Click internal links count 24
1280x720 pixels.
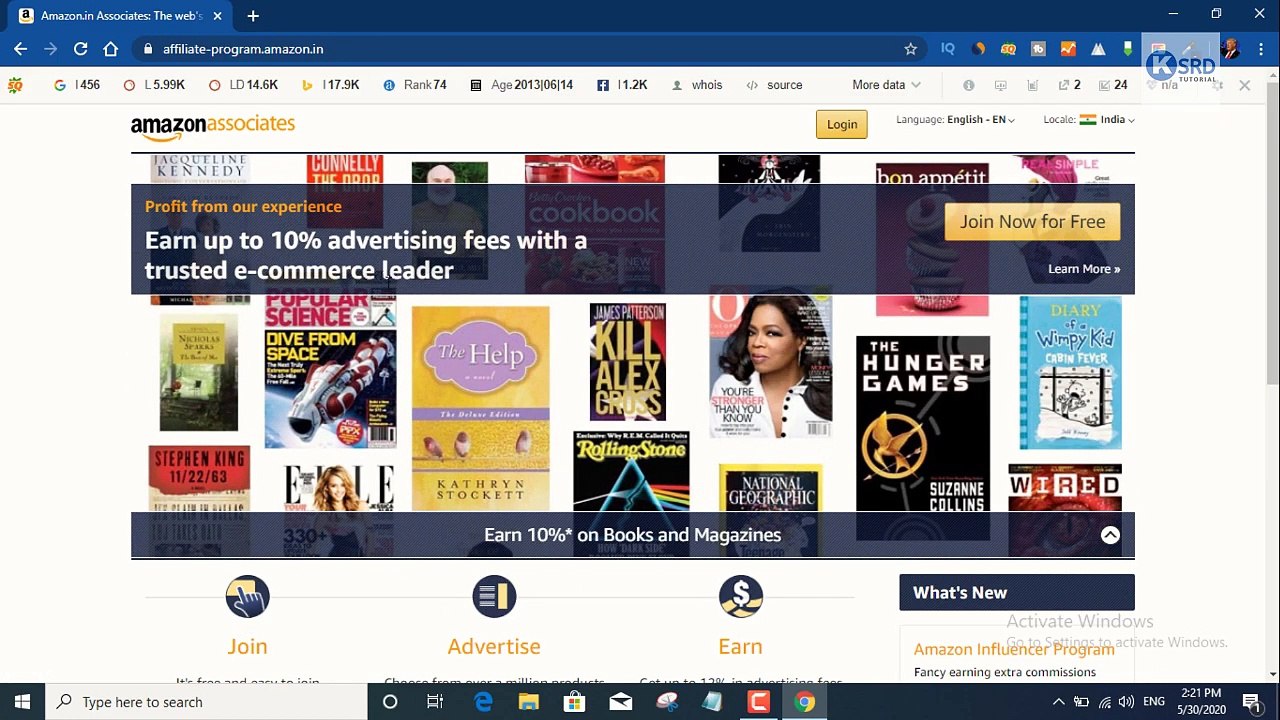coord(1113,85)
